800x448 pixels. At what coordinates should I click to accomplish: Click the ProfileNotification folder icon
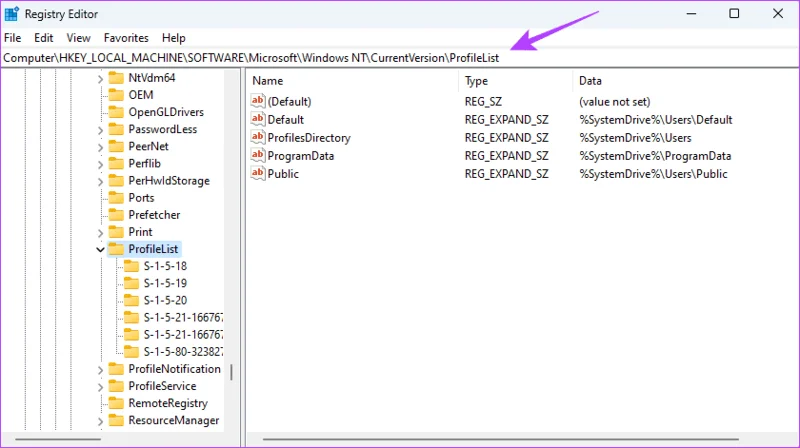[116, 368]
